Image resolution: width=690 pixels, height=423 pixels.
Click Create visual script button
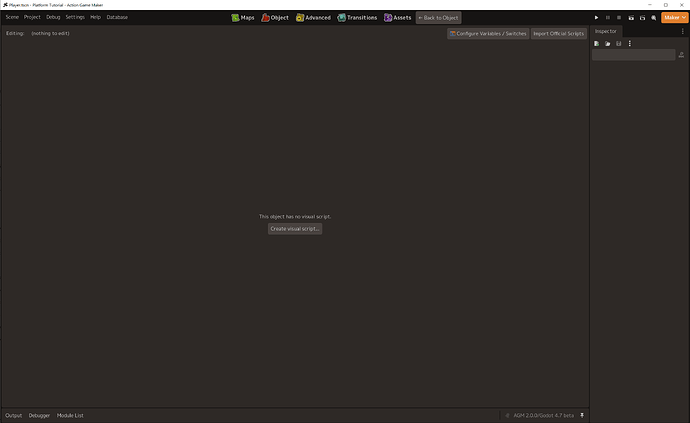tap(295, 229)
